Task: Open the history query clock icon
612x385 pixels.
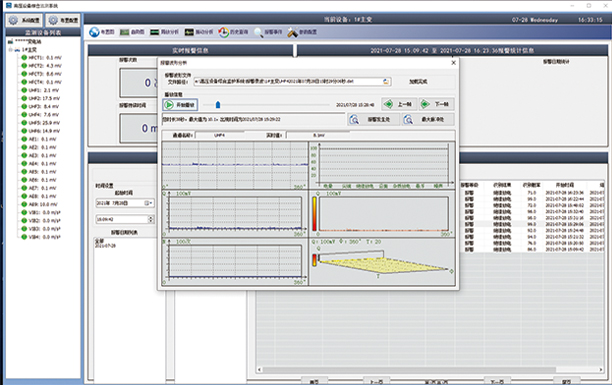Action: [x=224, y=32]
